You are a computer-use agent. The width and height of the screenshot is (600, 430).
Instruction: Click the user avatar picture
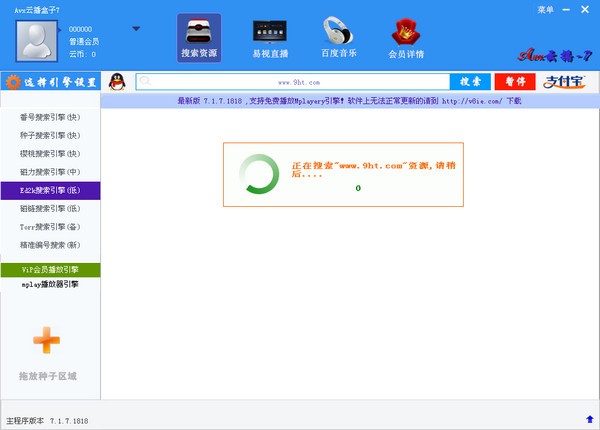click(37, 41)
